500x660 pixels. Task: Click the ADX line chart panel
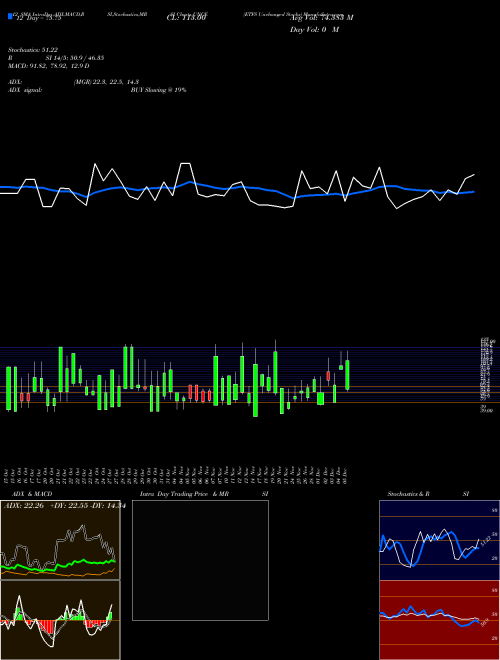tap(60, 540)
